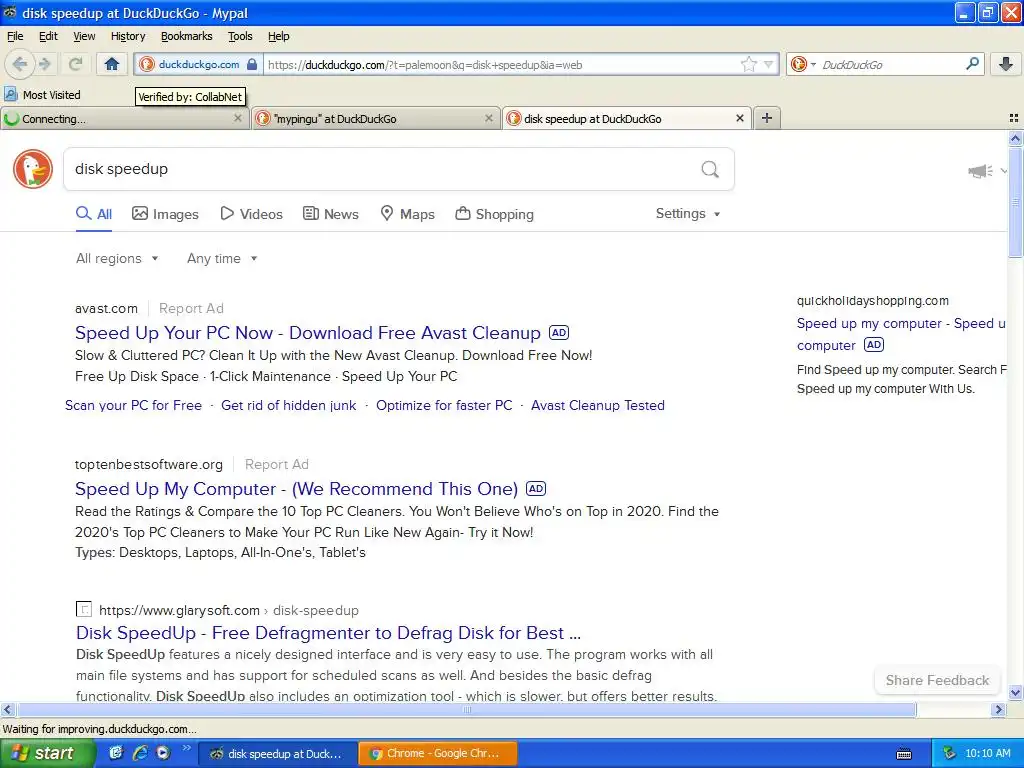Open Speed Up Your PC Now Avast link

pyautogui.click(x=308, y=333)
